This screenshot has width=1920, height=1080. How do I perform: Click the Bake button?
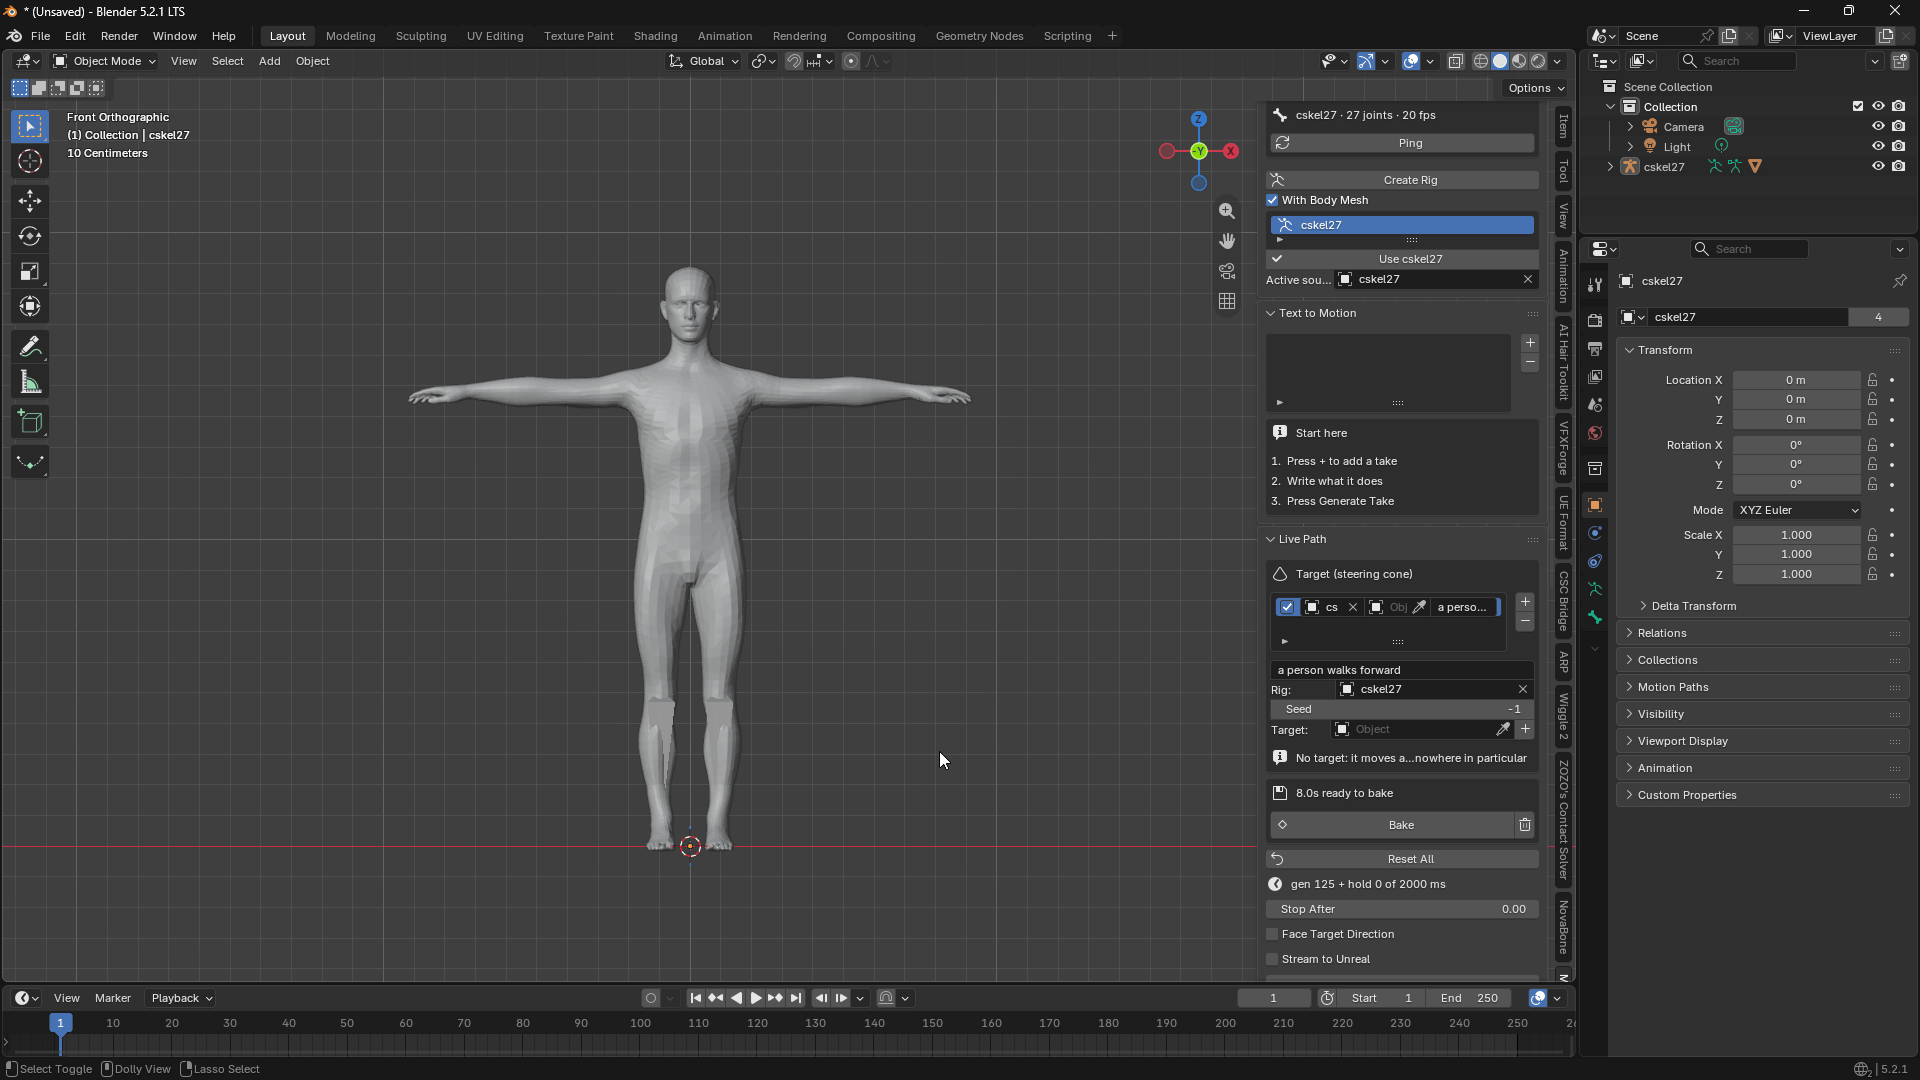click(x=1392, y=825)
